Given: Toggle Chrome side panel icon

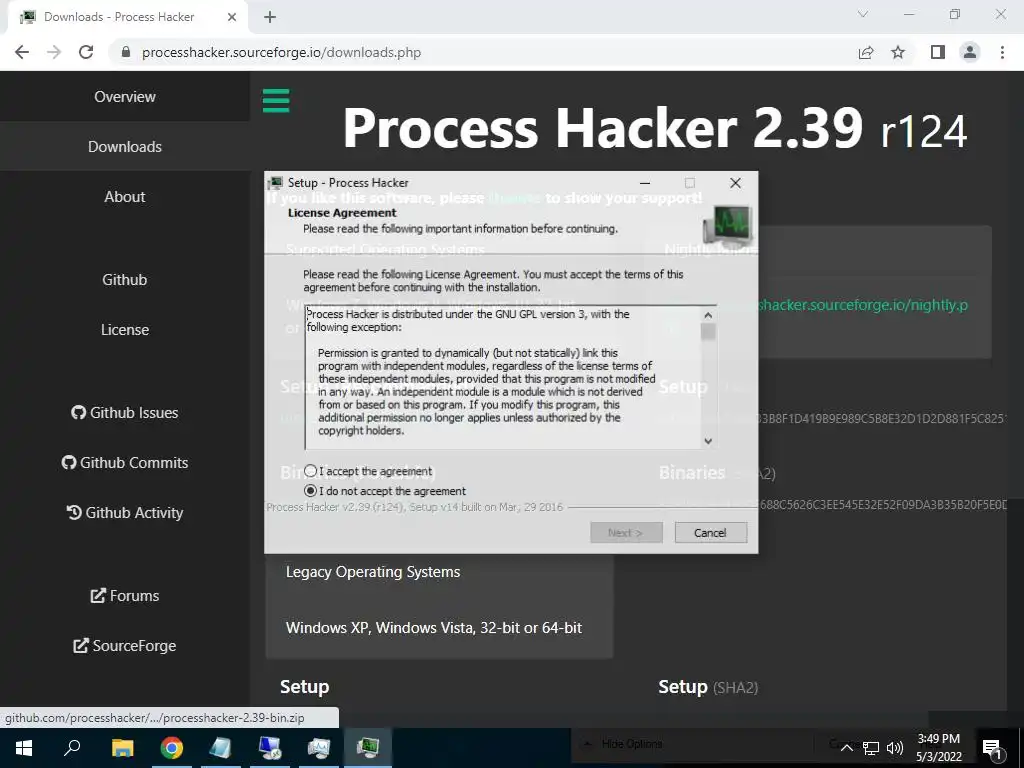Looking at the screenshot, I should click(938, 52).
